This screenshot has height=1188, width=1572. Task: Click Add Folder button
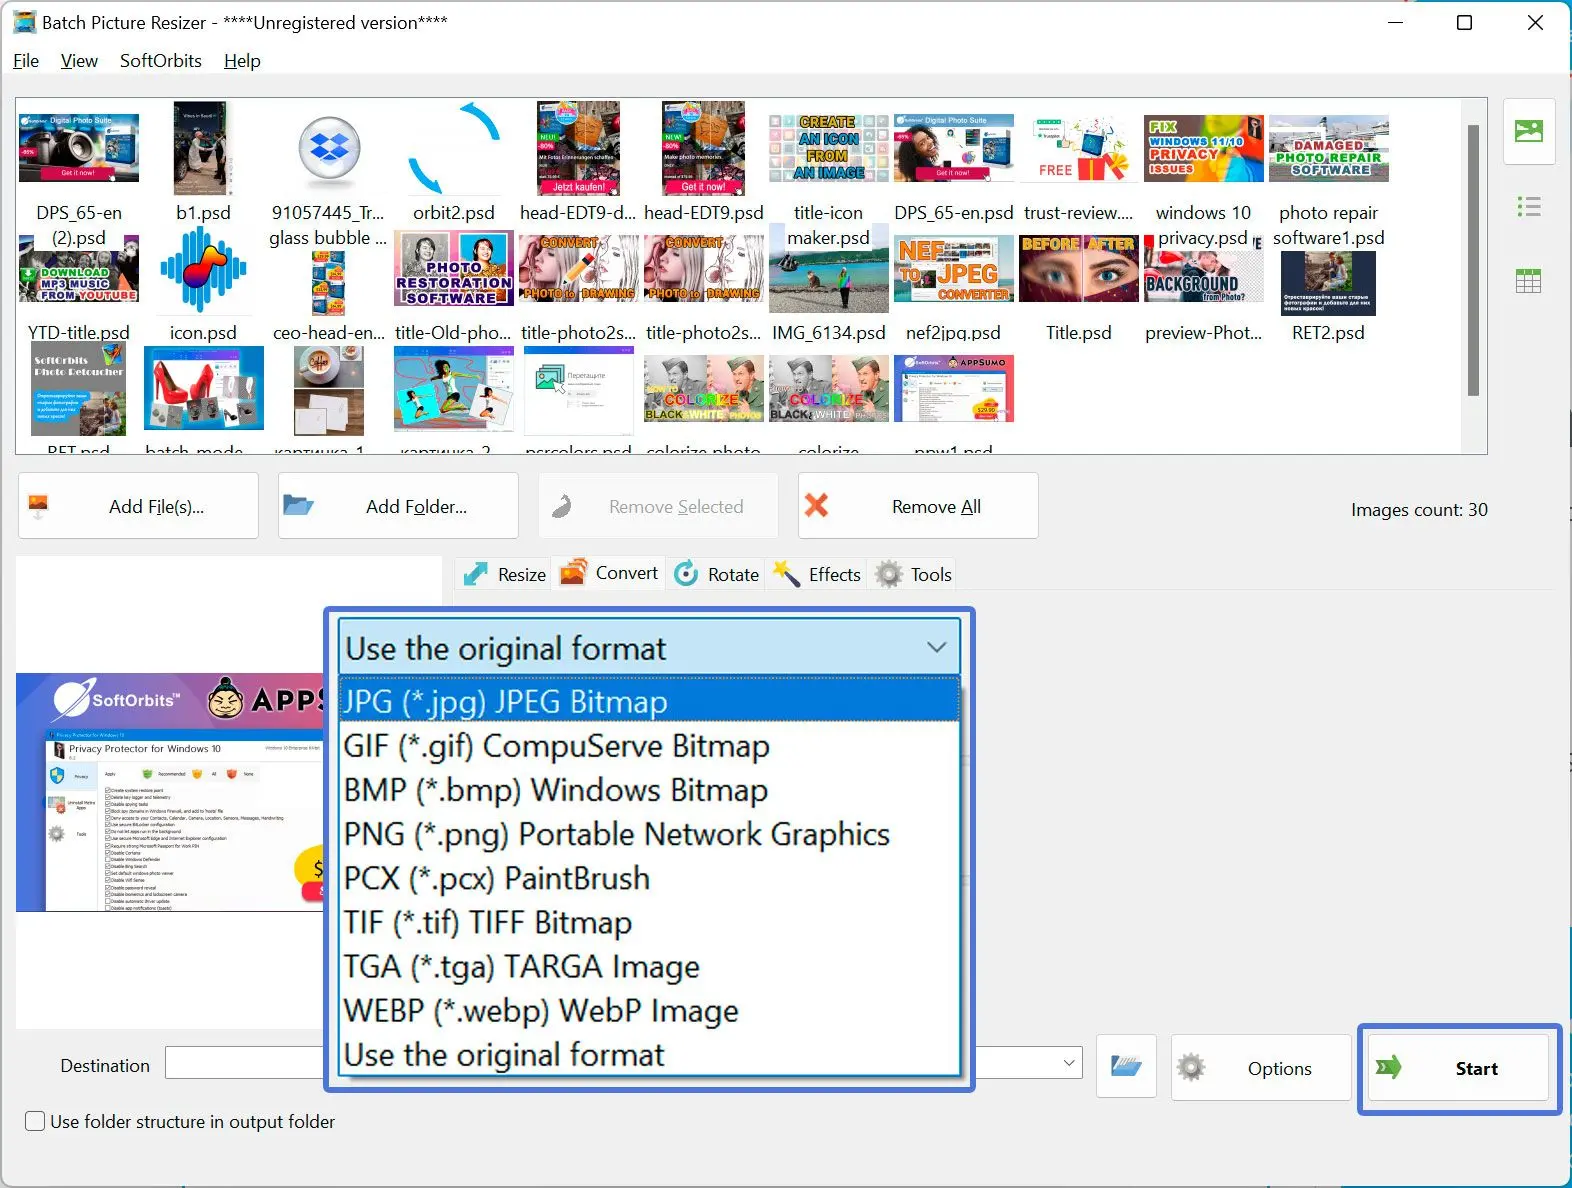[x=398, y=506]
